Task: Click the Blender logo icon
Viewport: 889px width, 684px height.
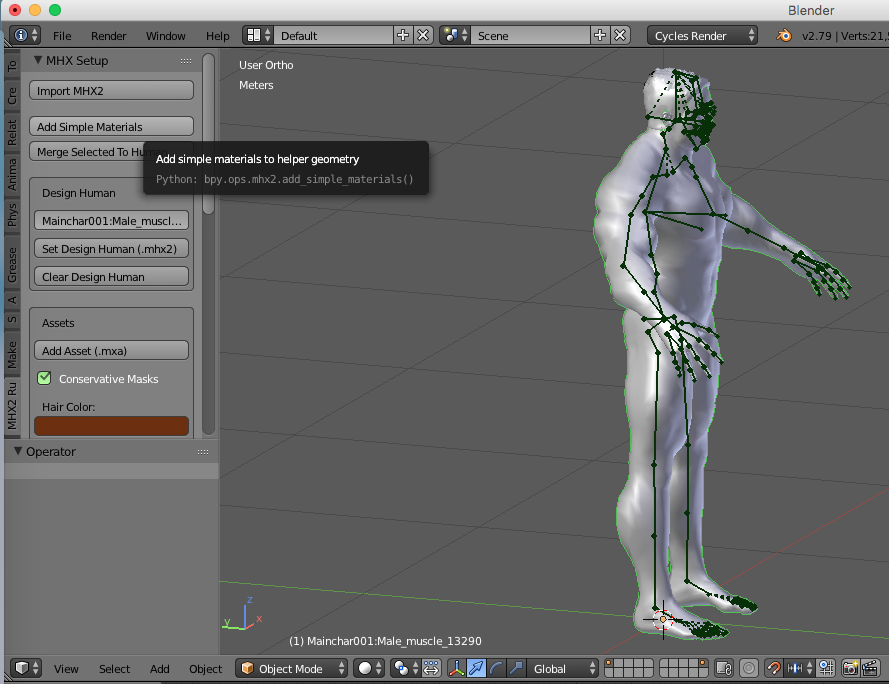Action: point(784,36)
